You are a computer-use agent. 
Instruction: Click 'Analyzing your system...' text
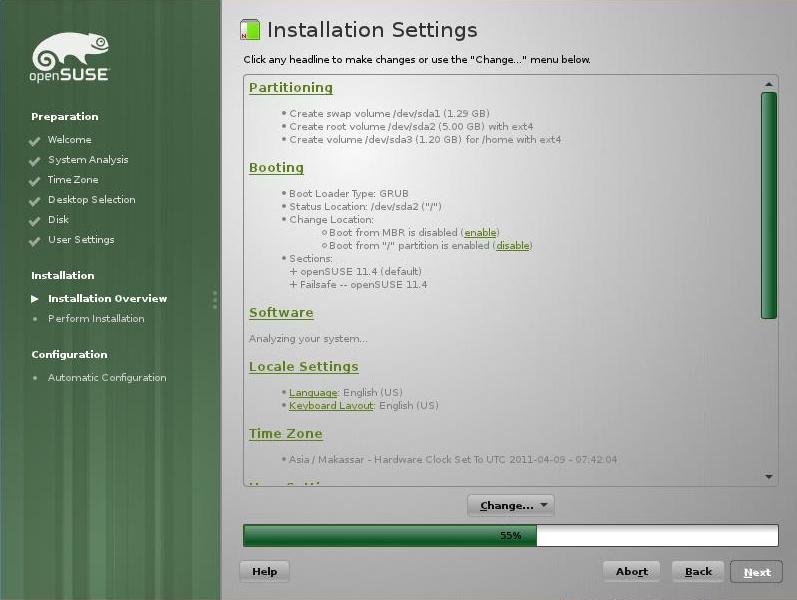pyautogui.click(x=308, y=339)
